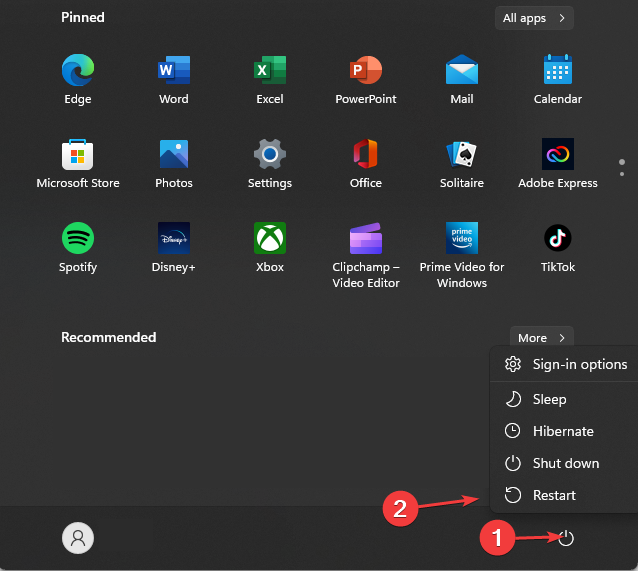The width and height of the screenshot is (638, 571).
Task: Open the Edge browser app
Action: click(x=78, y=79)
